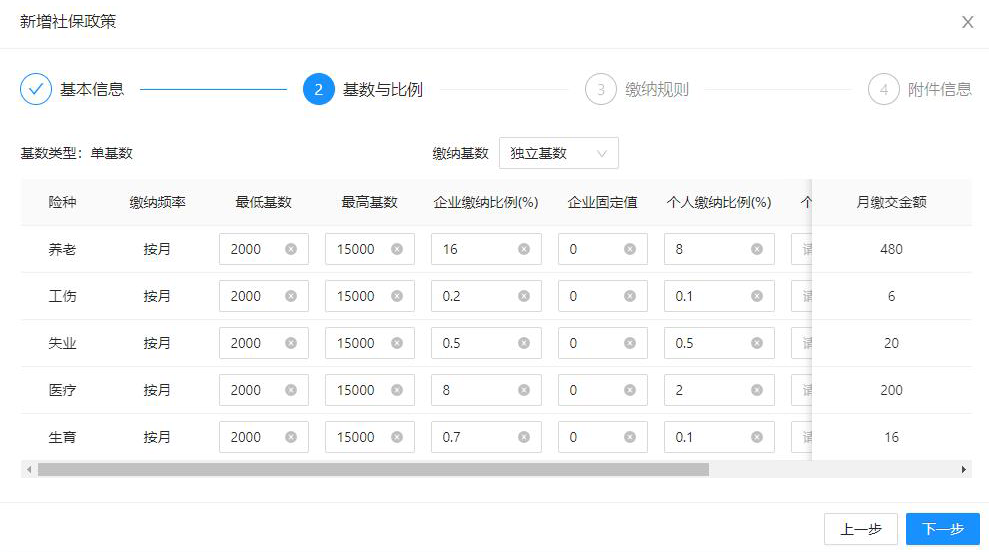The height and width of the screenshot is (552, 989).
Task: Select step 4 附件信息
Action: click(884, 89)
